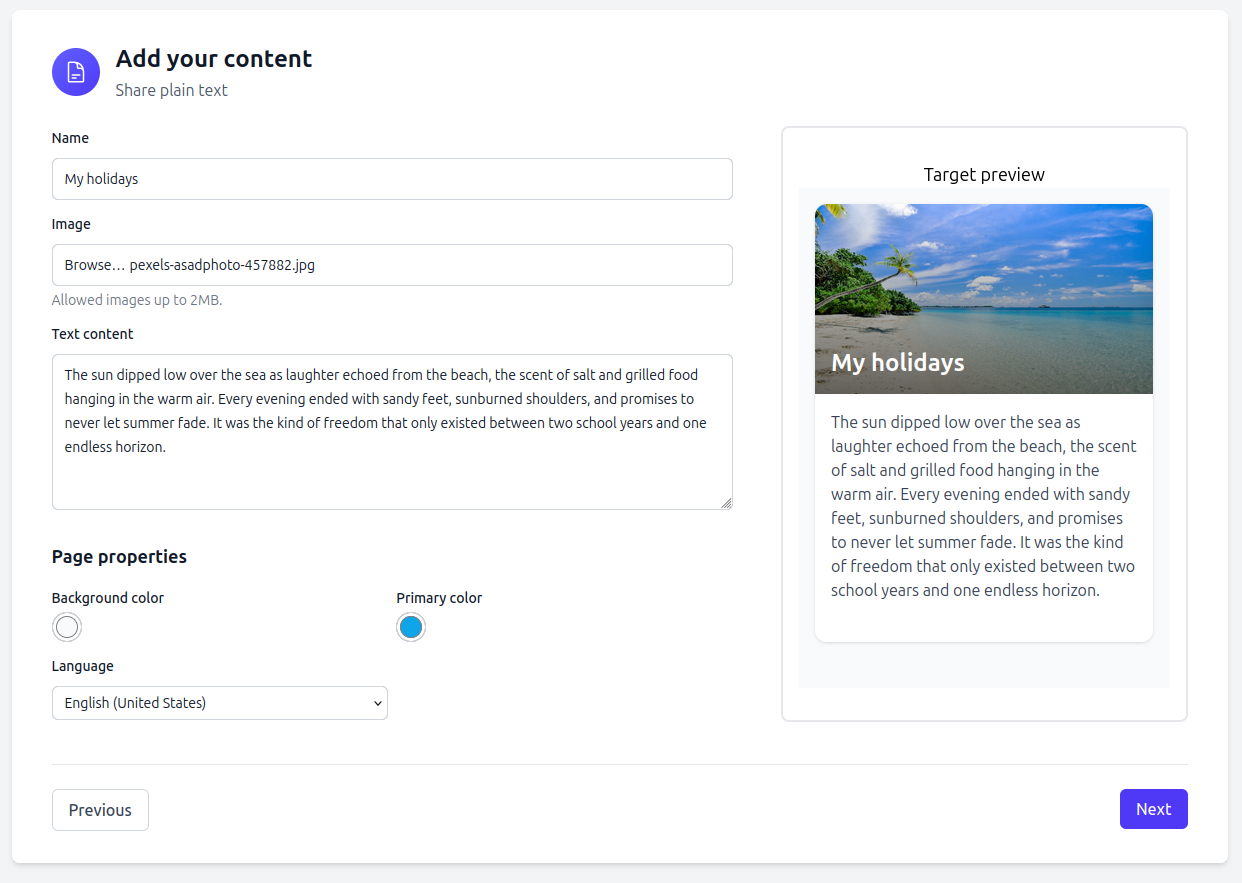1242x883 pixels.
Task: Click the preview body text paragraph
Action: click(983, 505)
